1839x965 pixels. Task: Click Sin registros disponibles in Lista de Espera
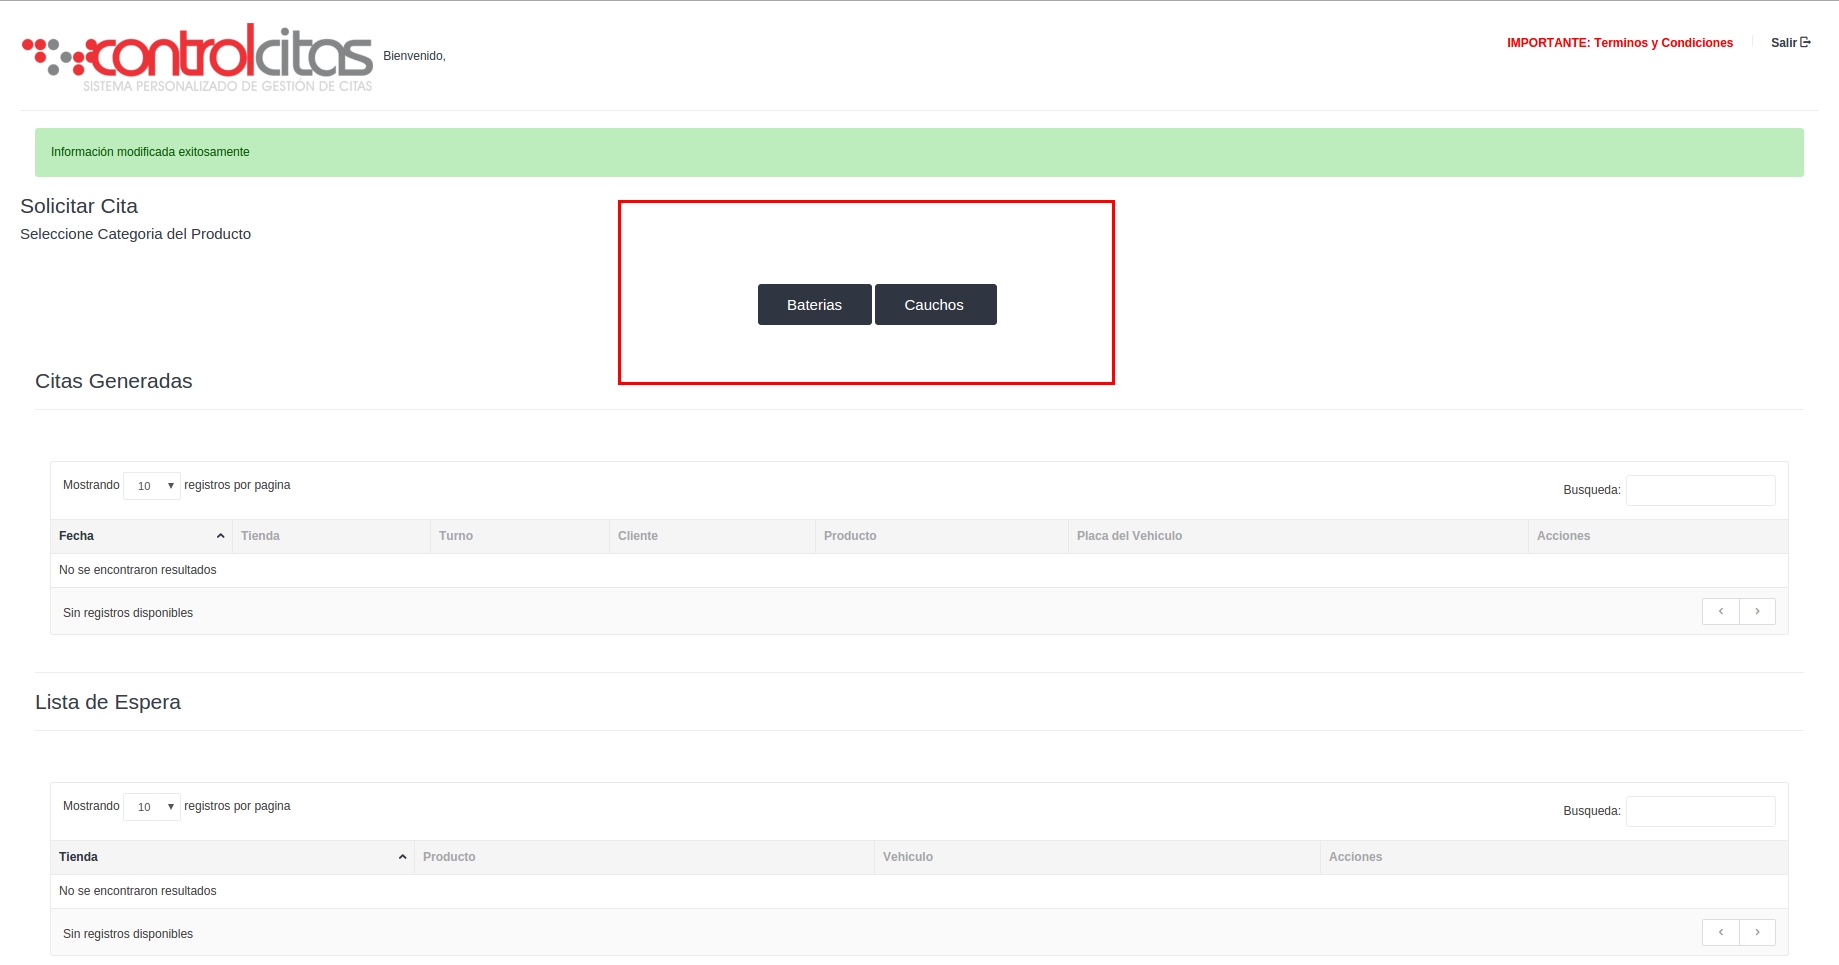tap(128, 934)
